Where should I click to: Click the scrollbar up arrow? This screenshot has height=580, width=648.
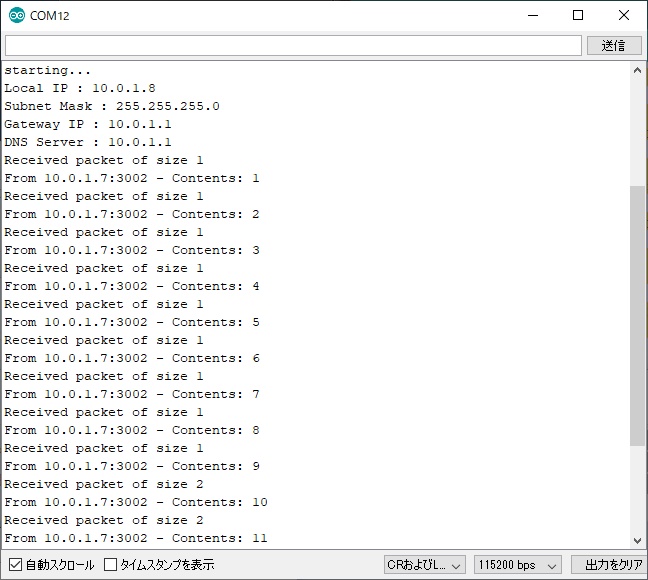coord(637,70)
